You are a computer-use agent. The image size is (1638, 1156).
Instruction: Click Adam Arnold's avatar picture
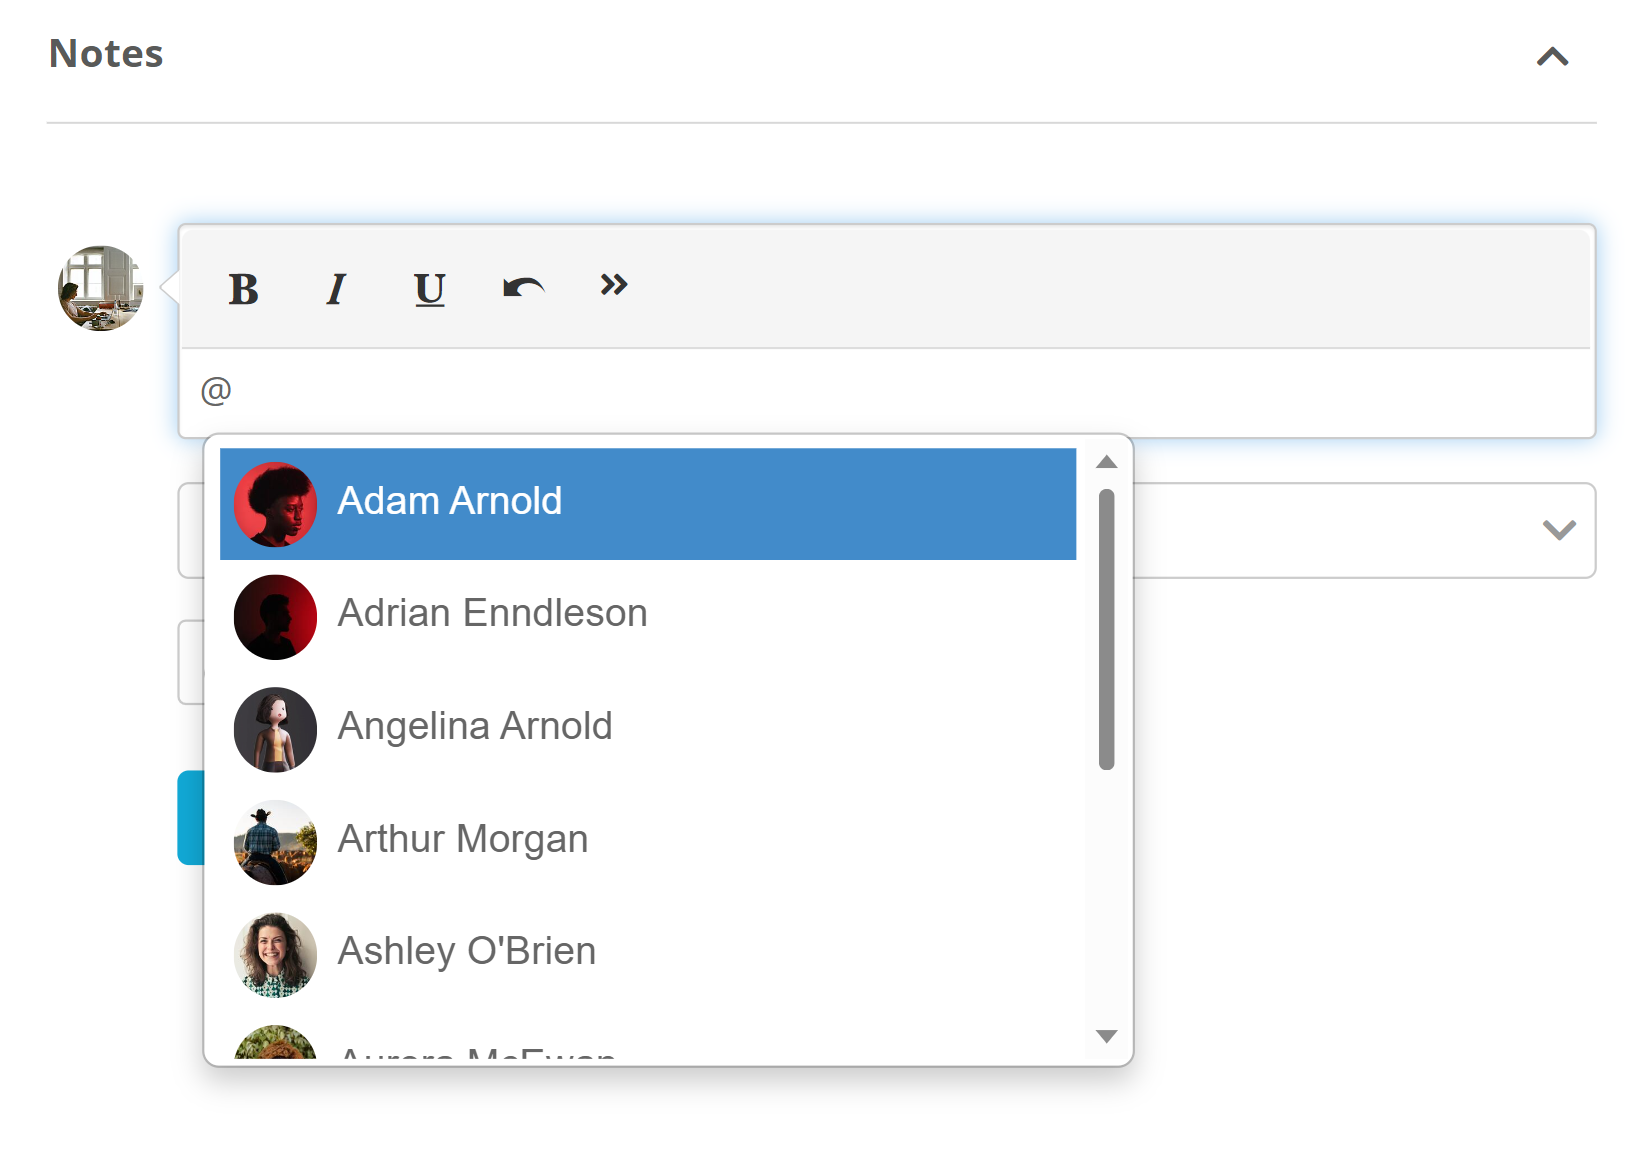(x=275, y=504)
